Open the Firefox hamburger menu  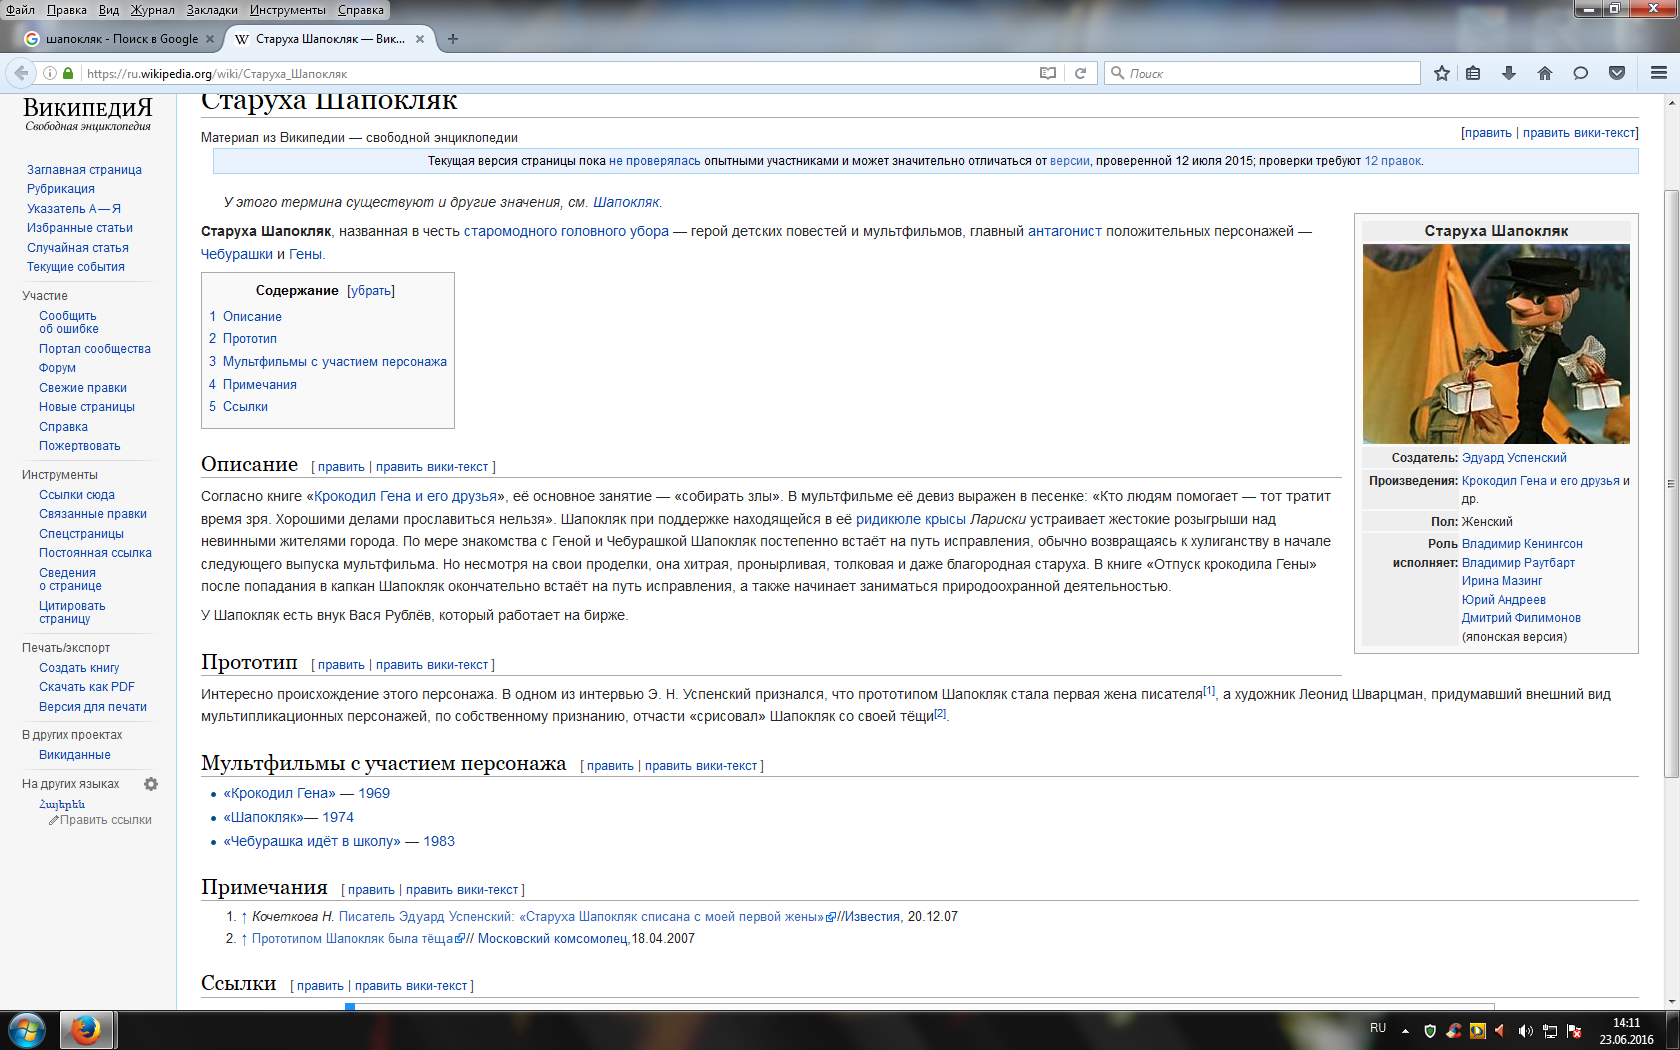point(1658,73)
